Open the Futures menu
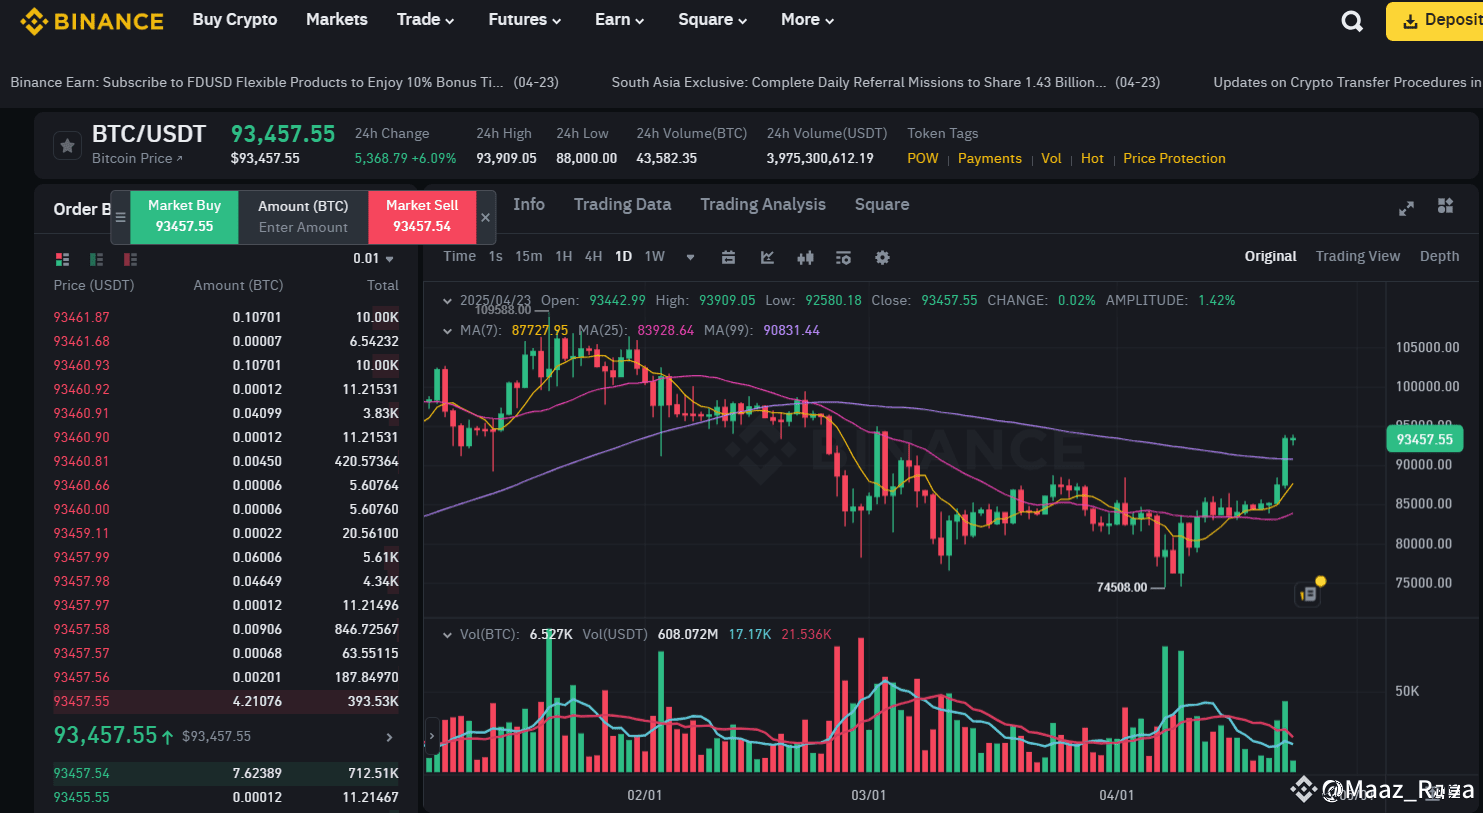The height and width of the screenshot is (813, 1483). (524, 19)
